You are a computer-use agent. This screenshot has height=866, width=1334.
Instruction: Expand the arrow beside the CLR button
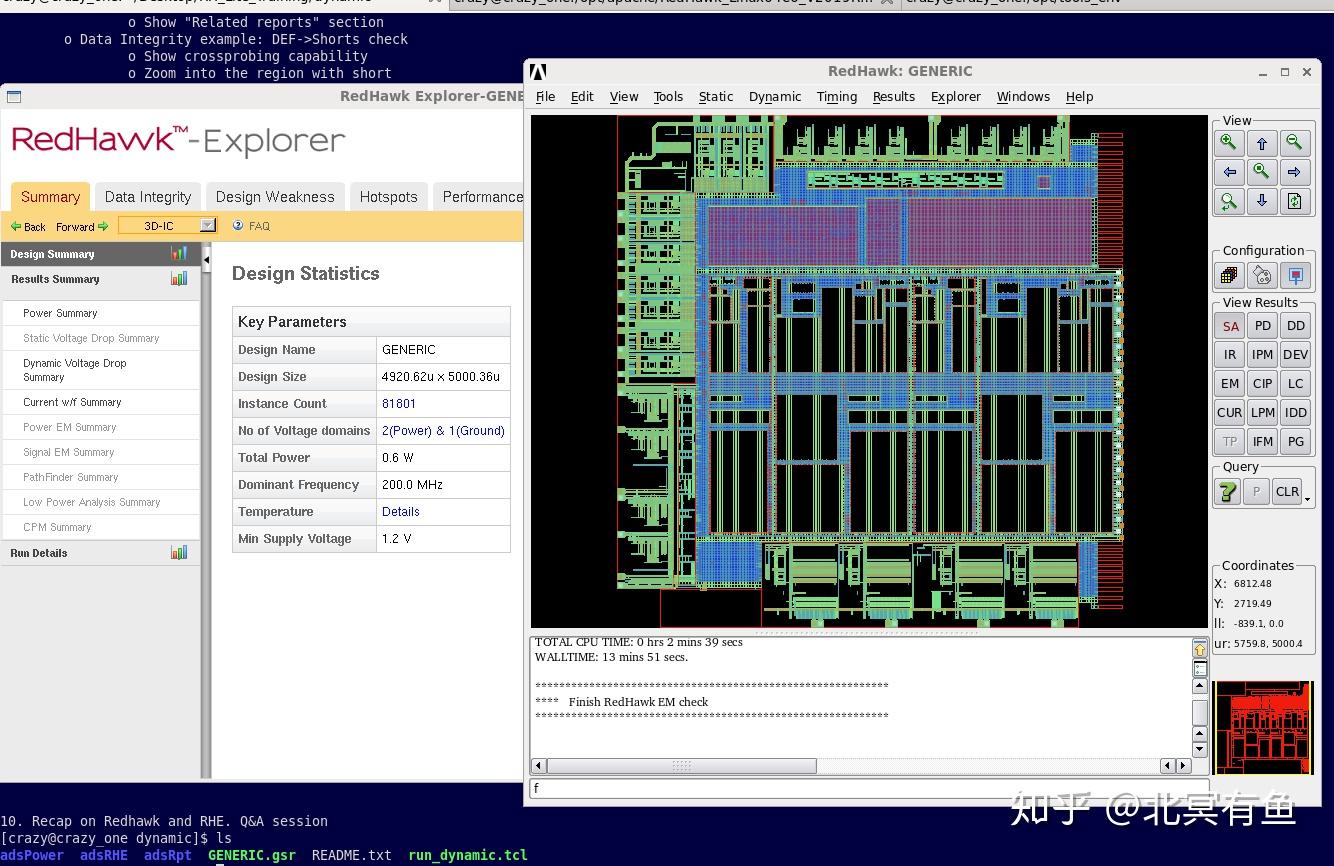pyautogui.click(x=1307, y=498)
